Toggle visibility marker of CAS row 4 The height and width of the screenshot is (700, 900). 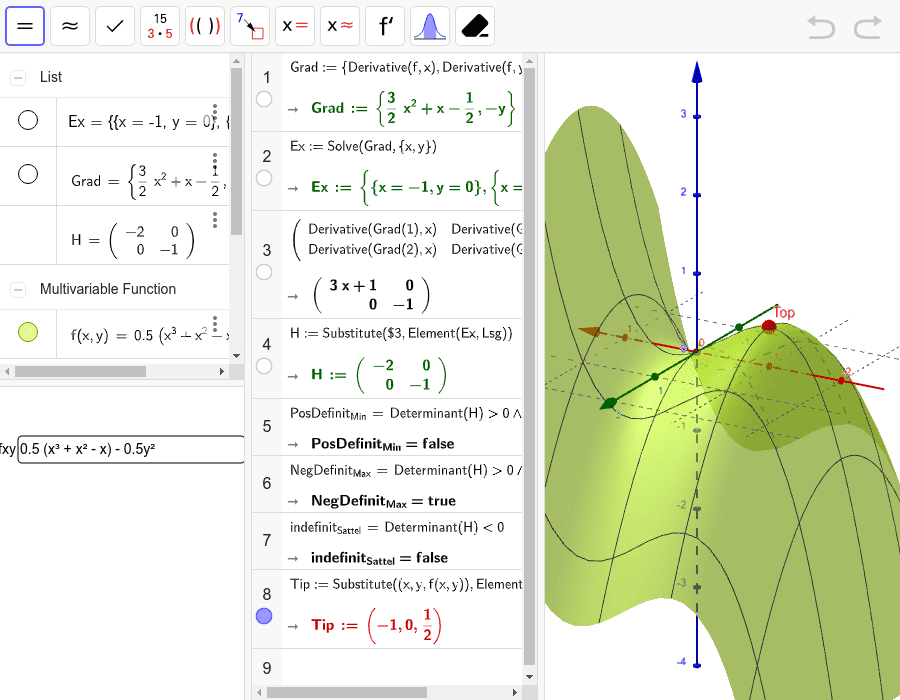coord(264,366)
